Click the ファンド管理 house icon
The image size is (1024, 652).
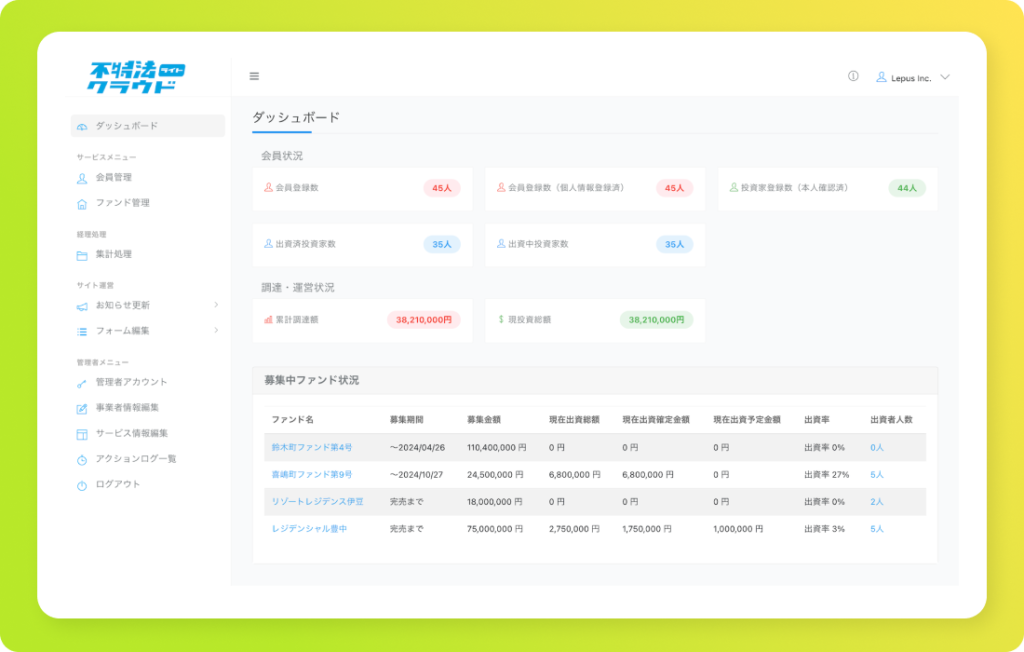tap(82, 204)
